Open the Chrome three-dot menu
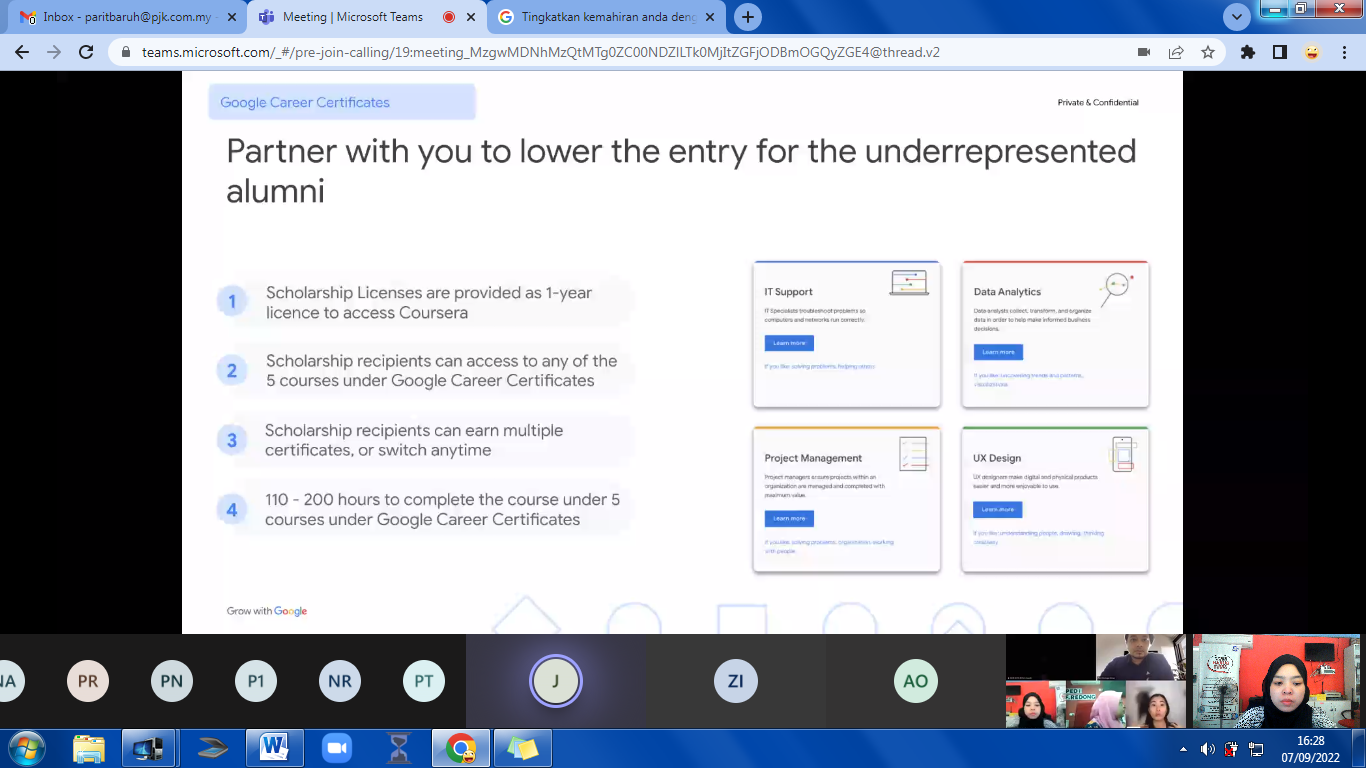Image resolution: width=1366 pixels, height=768 pixels. tap(1343, 52)
